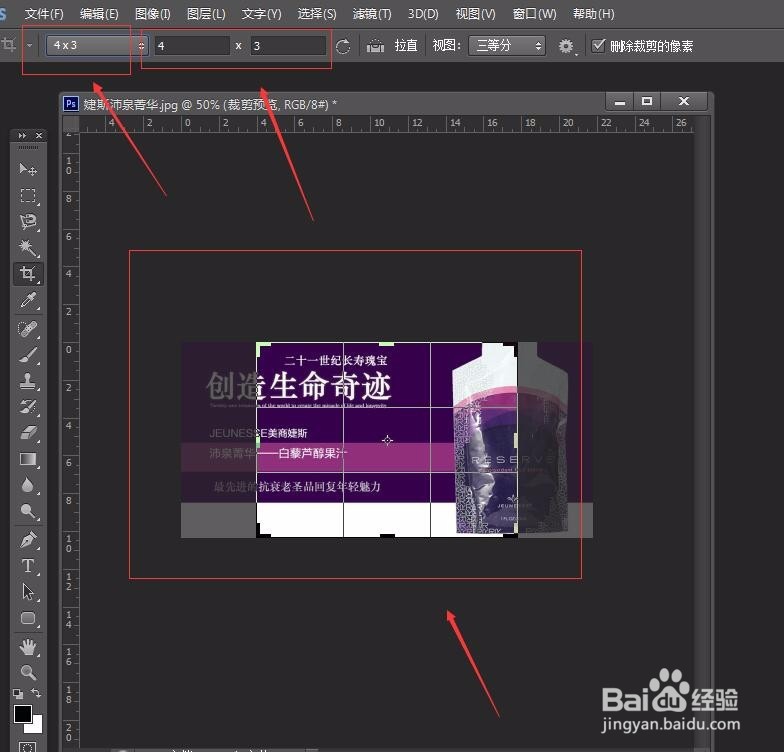Open the 视图(V) menu

point(476,14)
